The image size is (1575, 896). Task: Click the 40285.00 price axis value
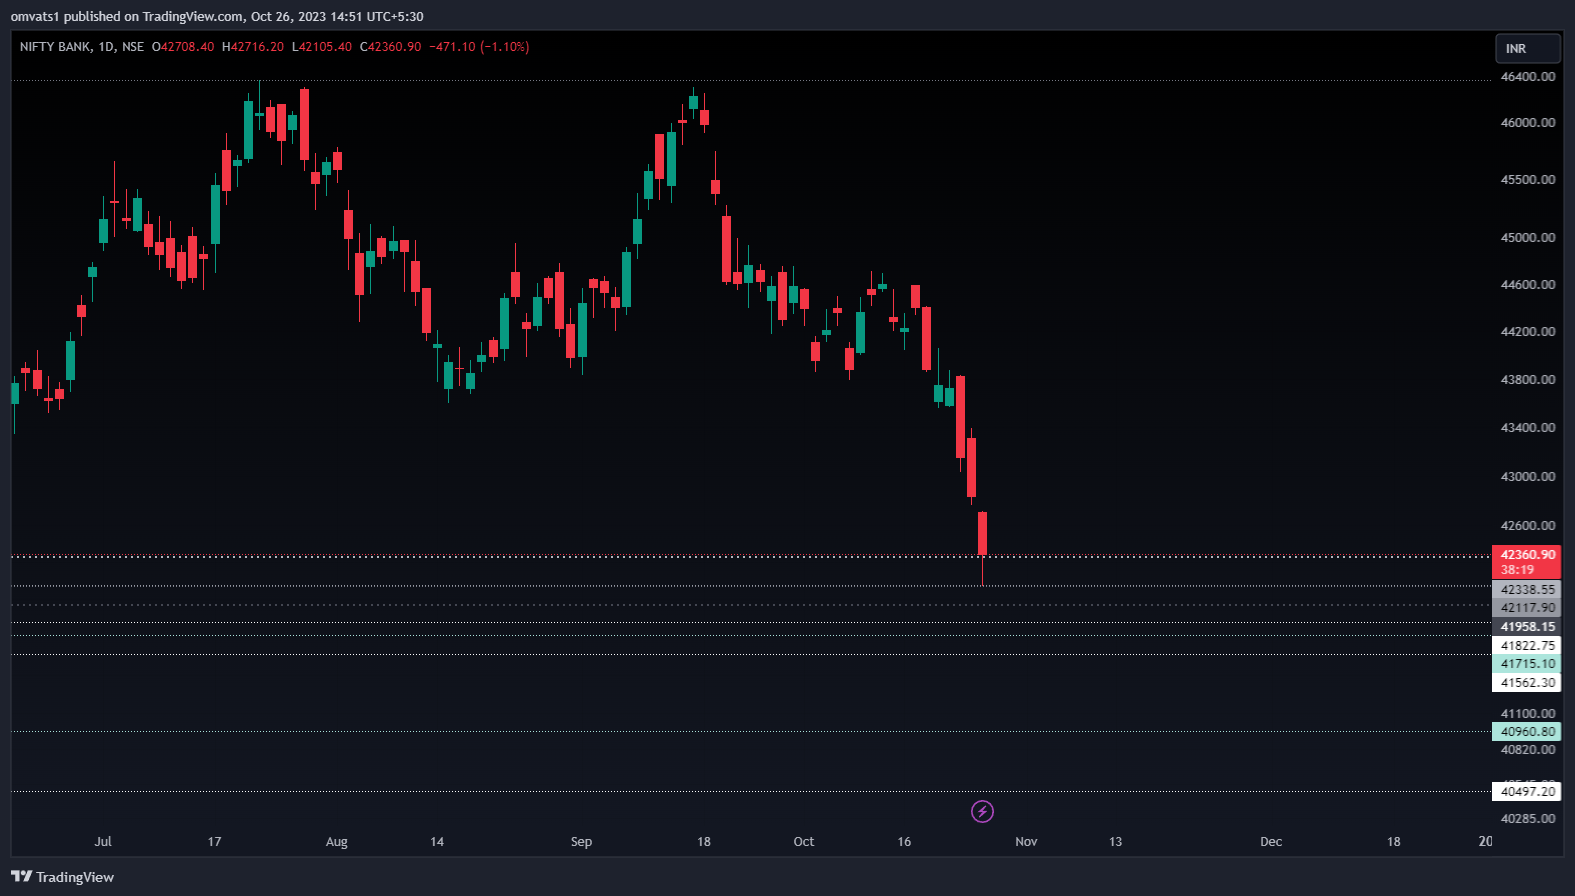click(1527, 818)
